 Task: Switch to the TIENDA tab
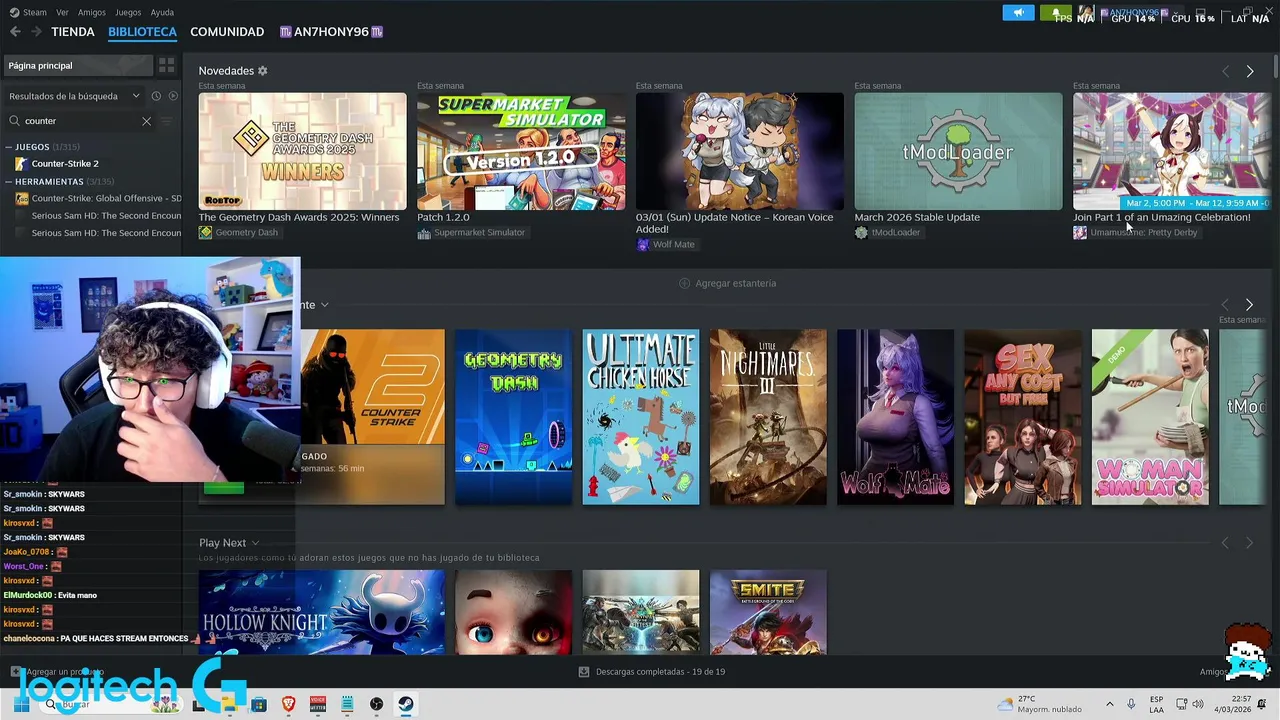73,32
